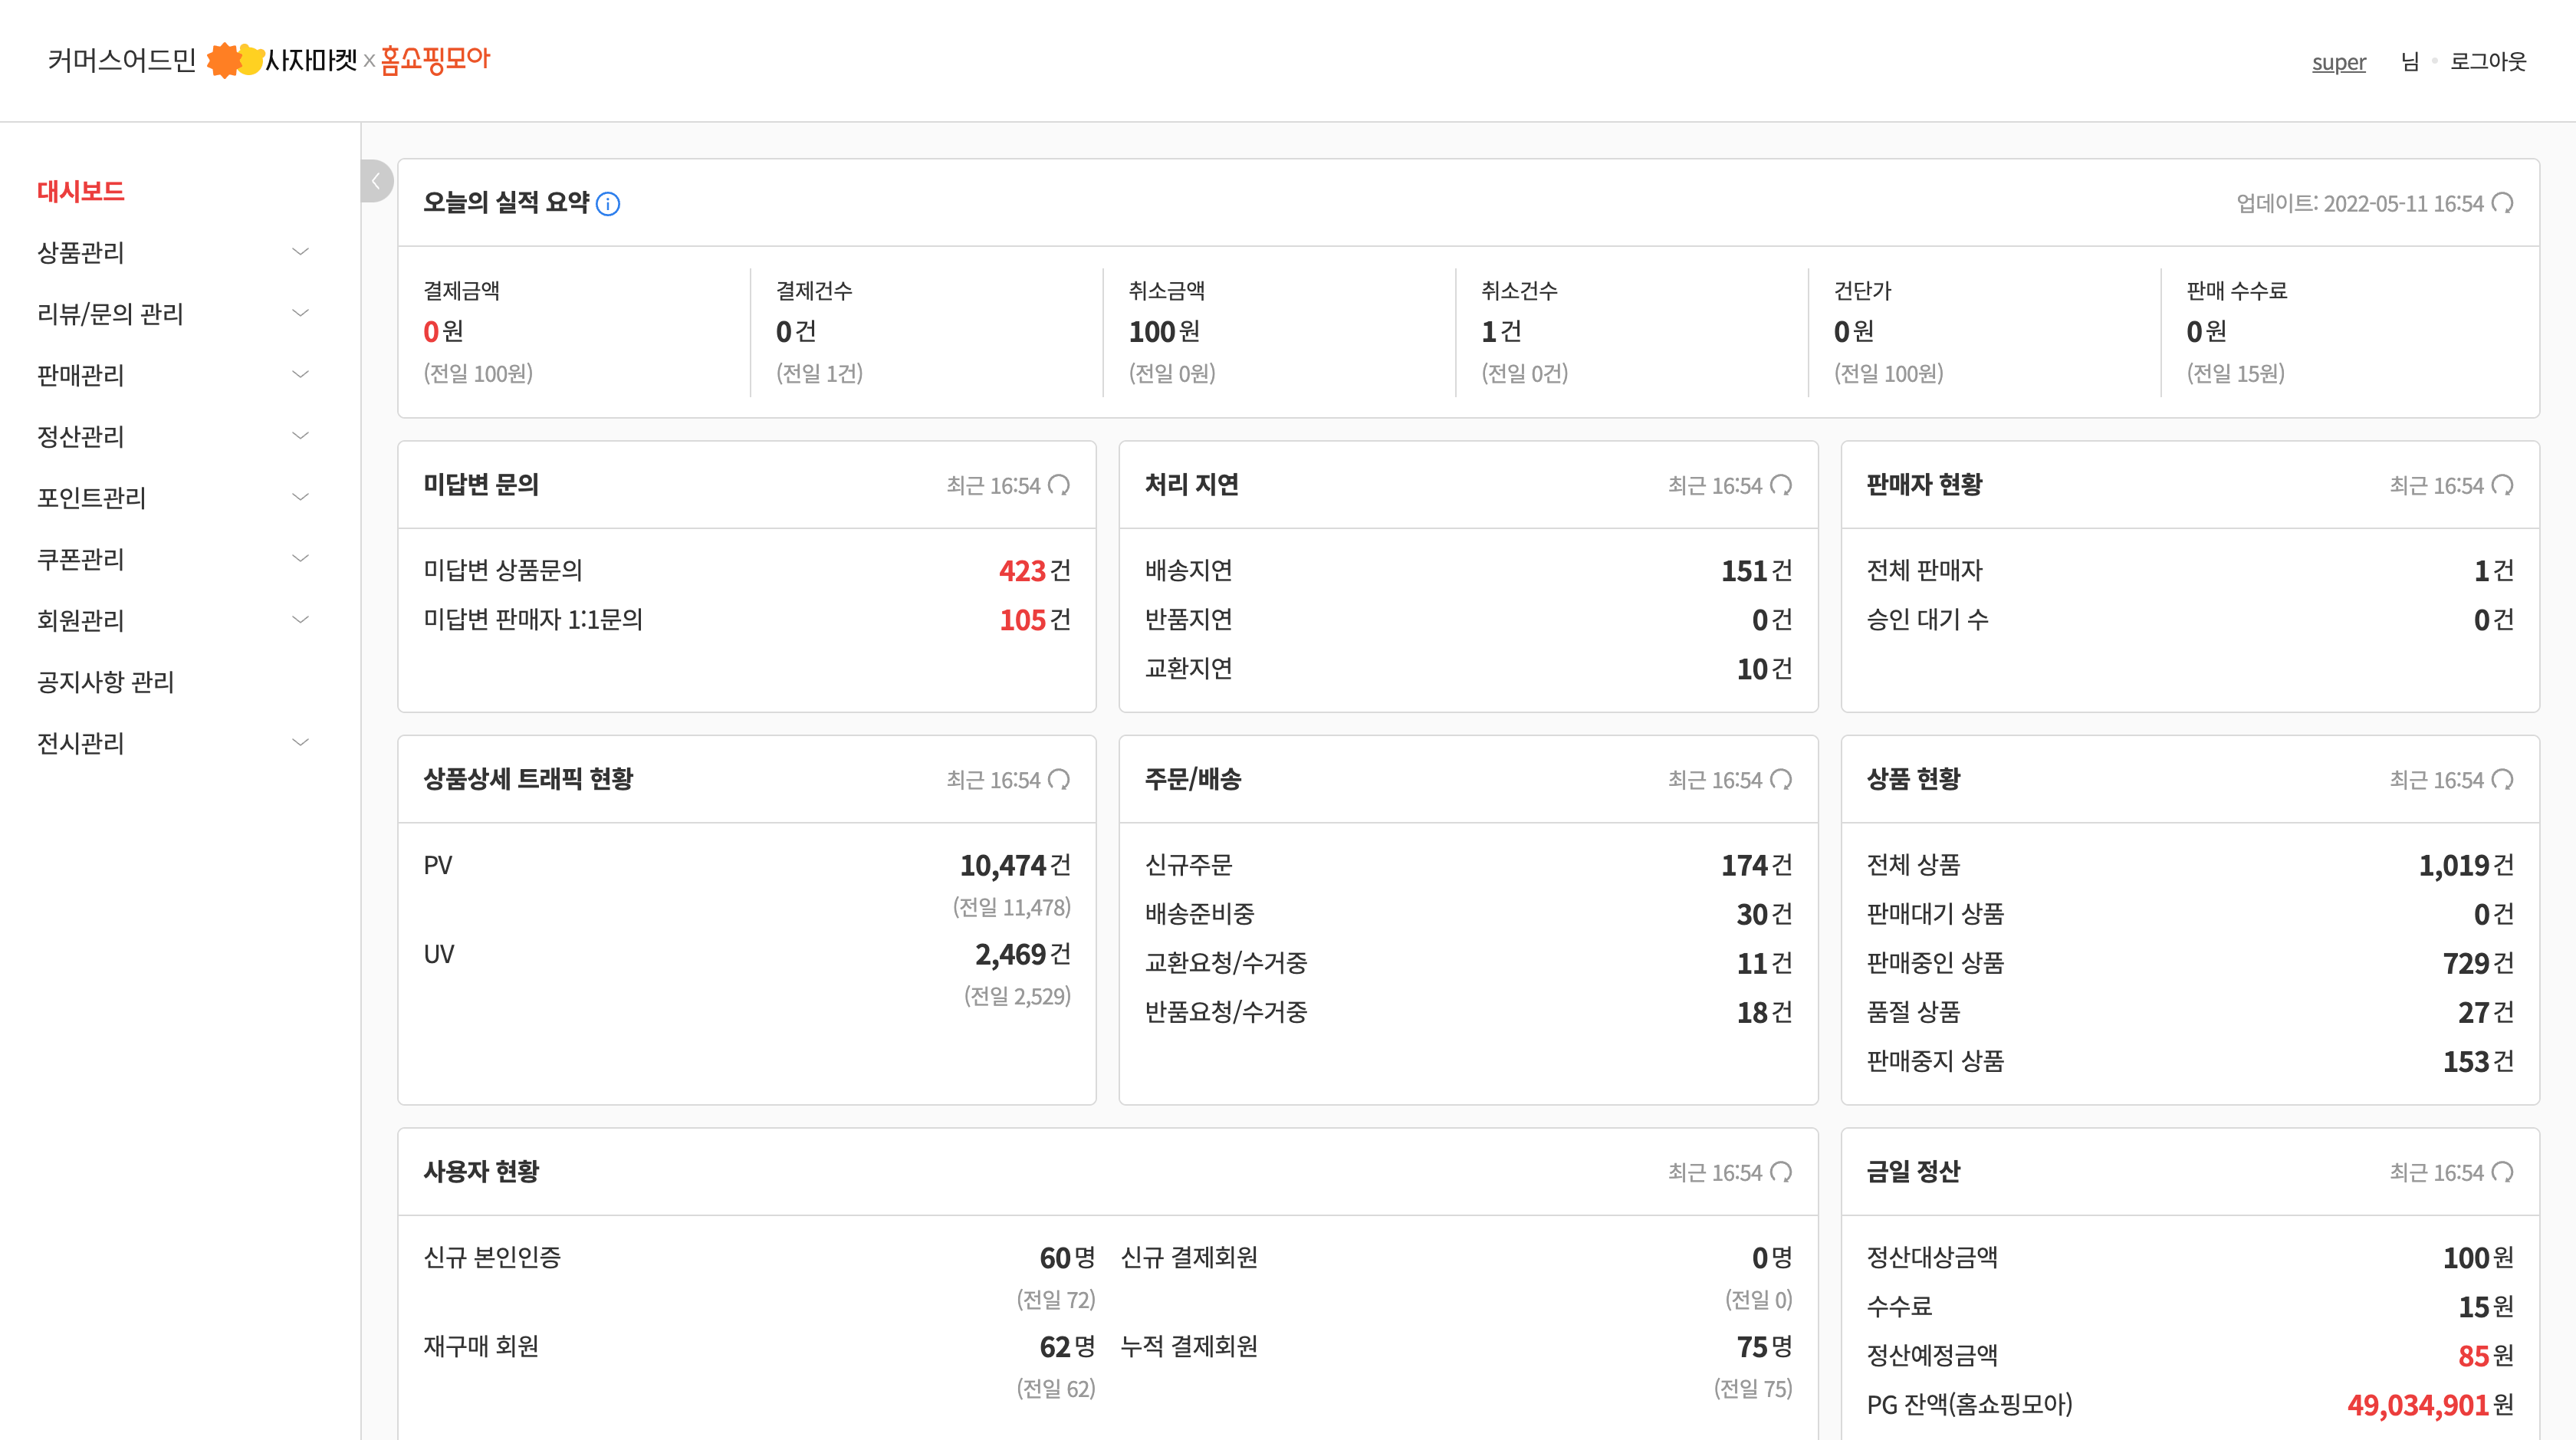The width and height of the screenshot is (2576, 1440).
Task: Expand the 포인트관리 chevron
Action: tap(300, 497)
